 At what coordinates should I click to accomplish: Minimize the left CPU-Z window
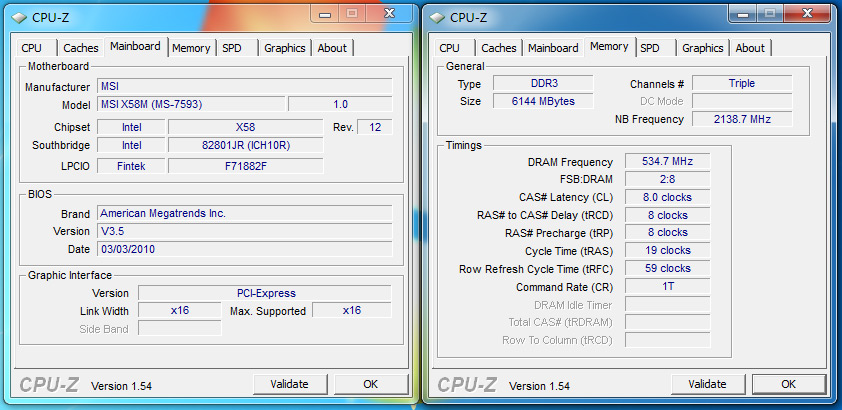coord(324,14)
